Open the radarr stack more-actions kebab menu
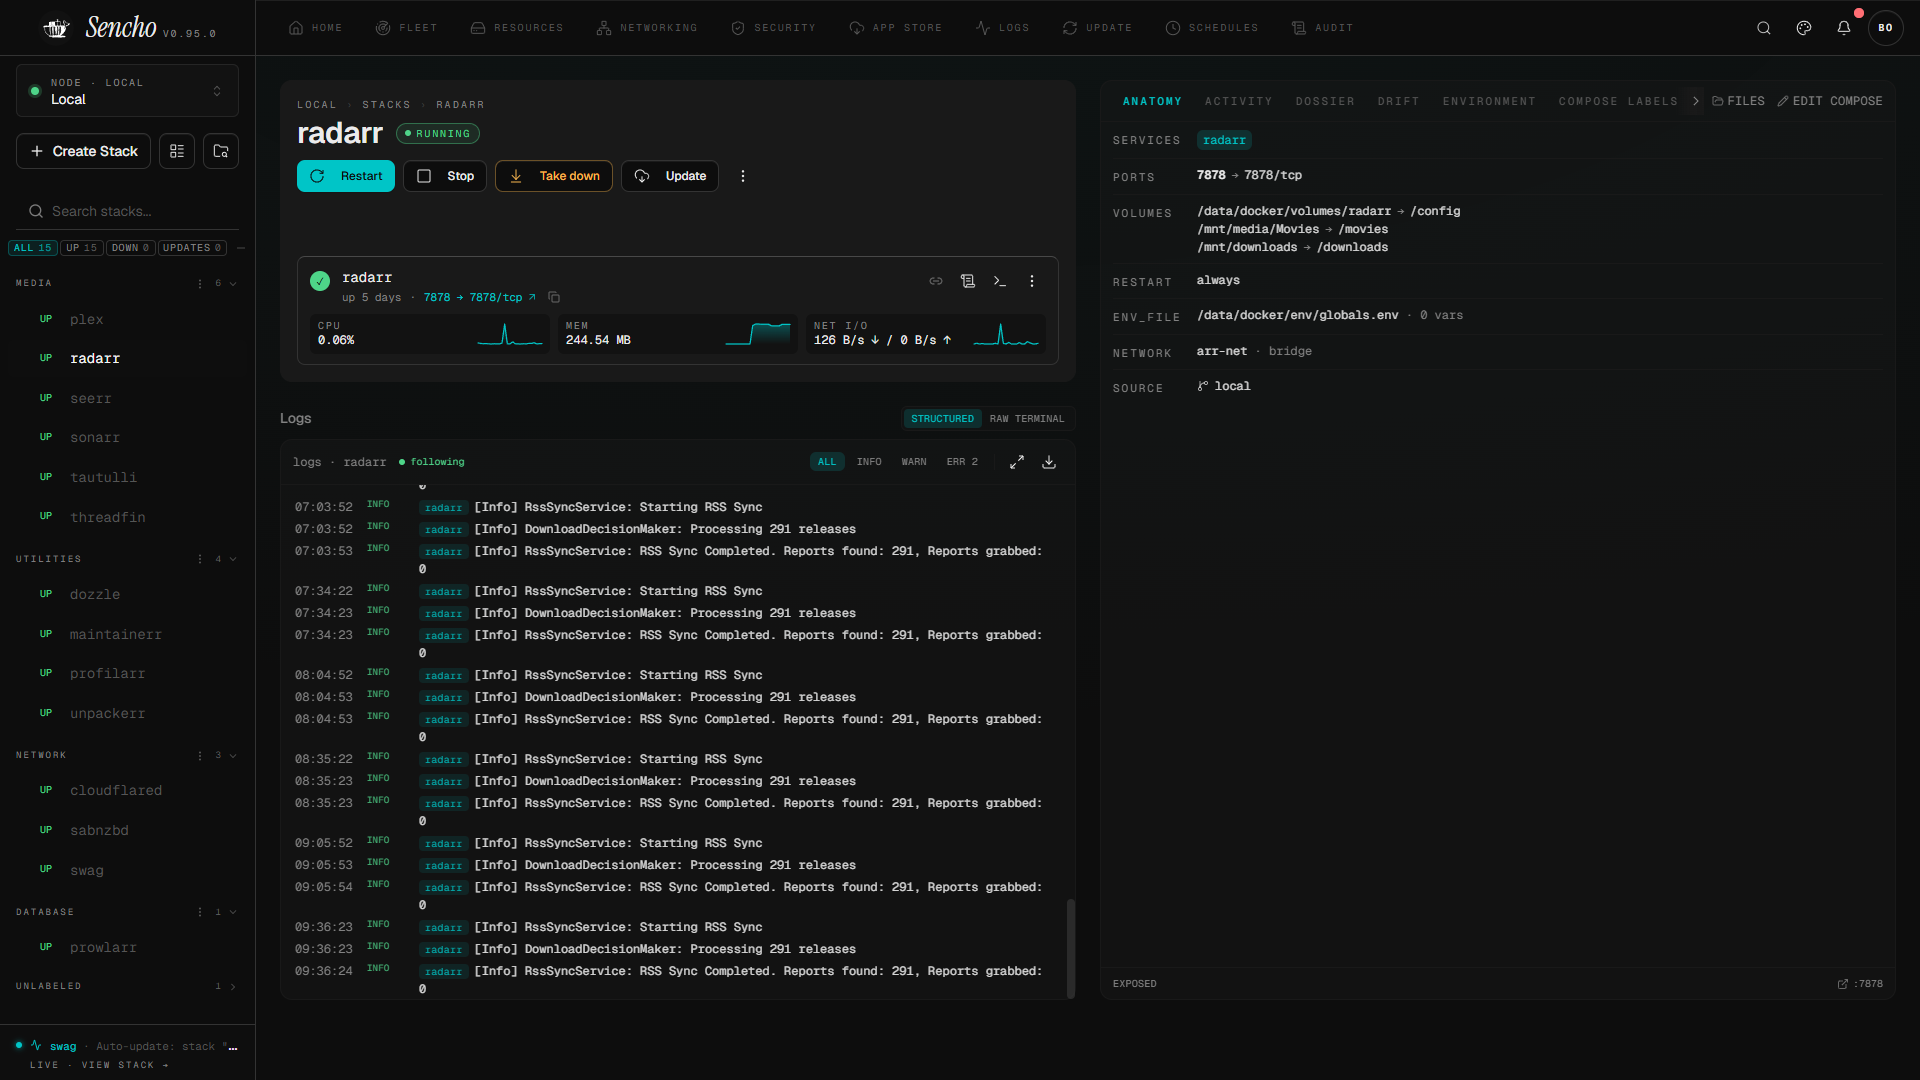The width and height of the screenshot is (1920, 1080). click(742, 176)
